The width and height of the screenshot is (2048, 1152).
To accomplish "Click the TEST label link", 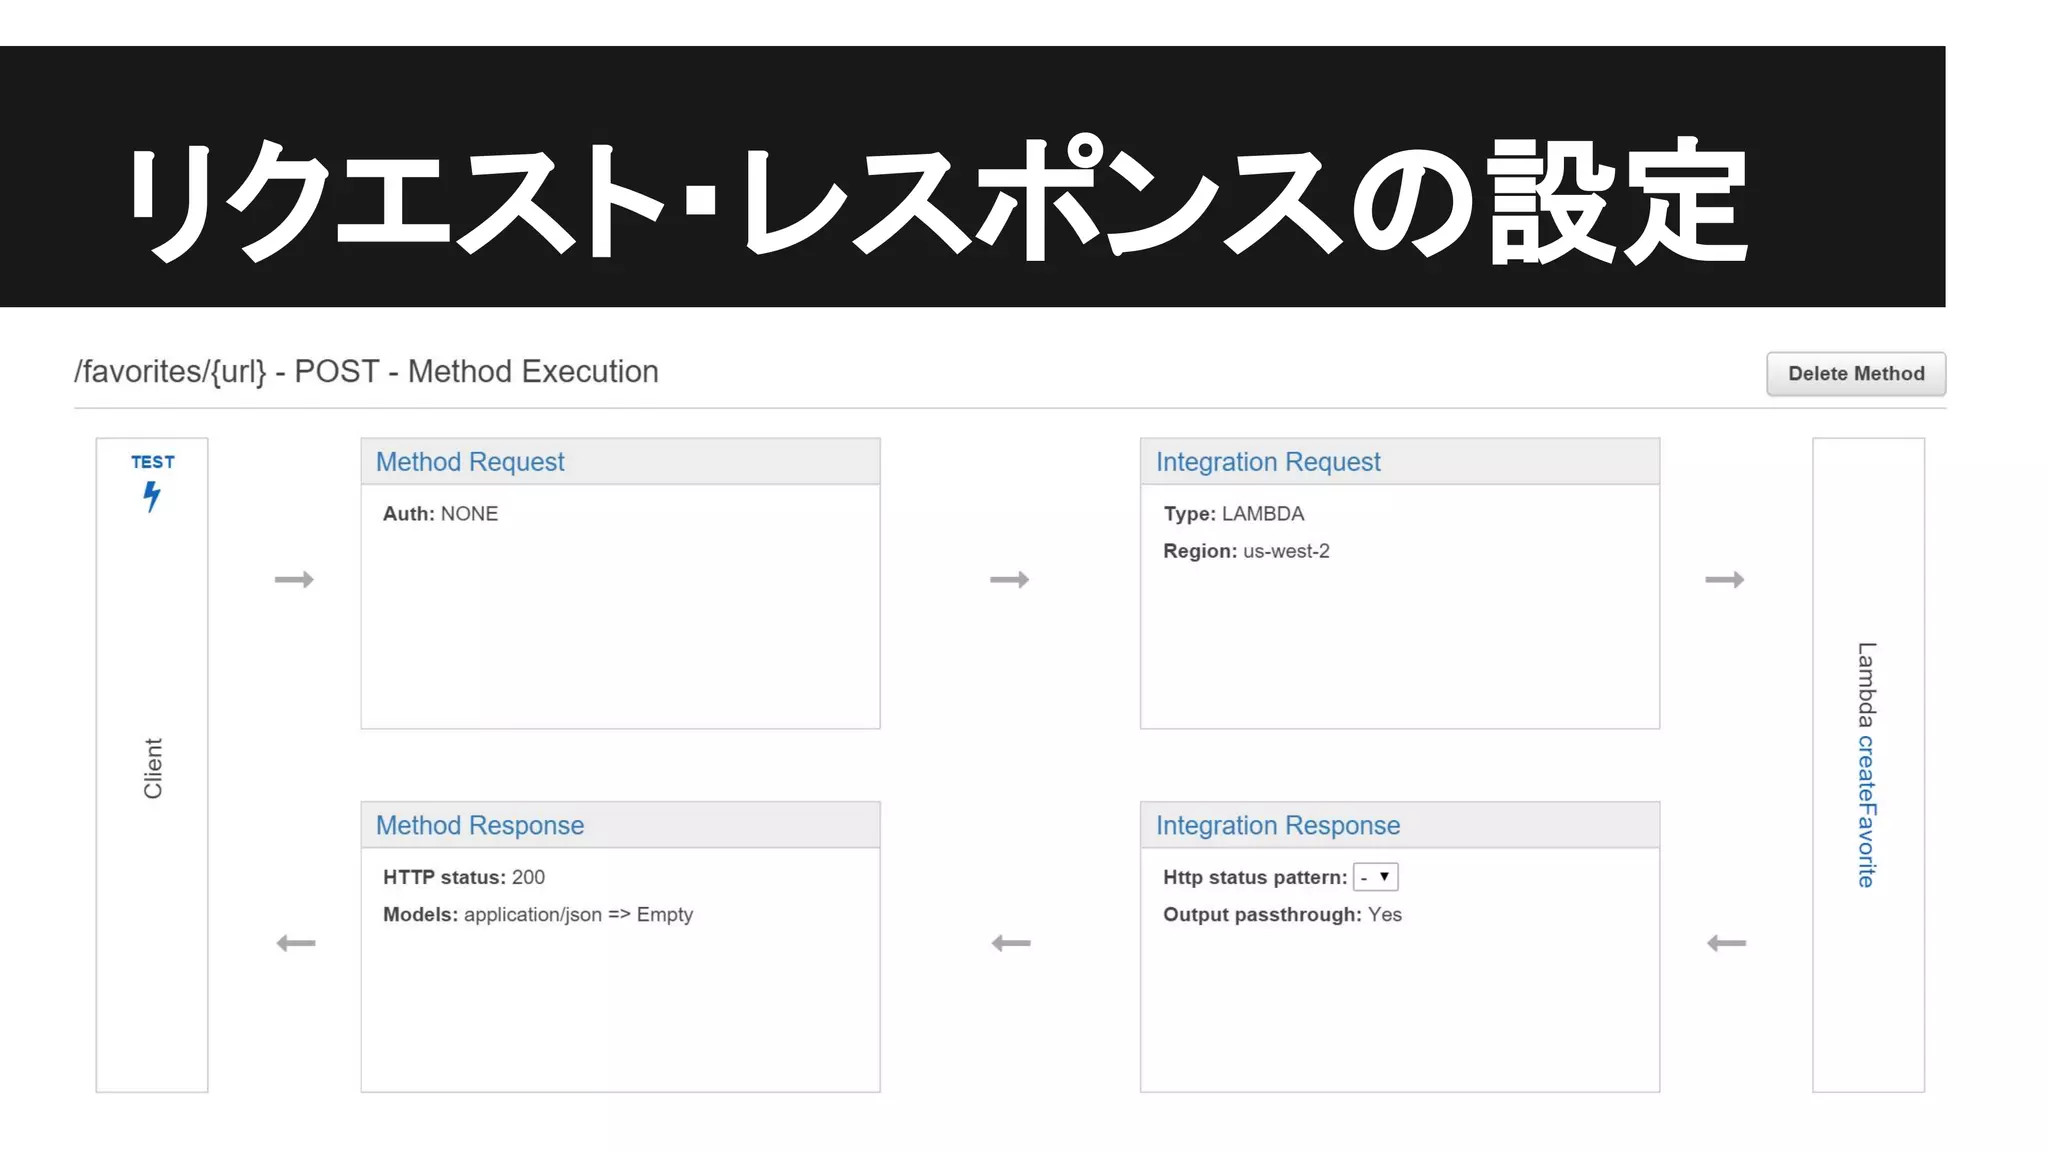I will (153, 462).
